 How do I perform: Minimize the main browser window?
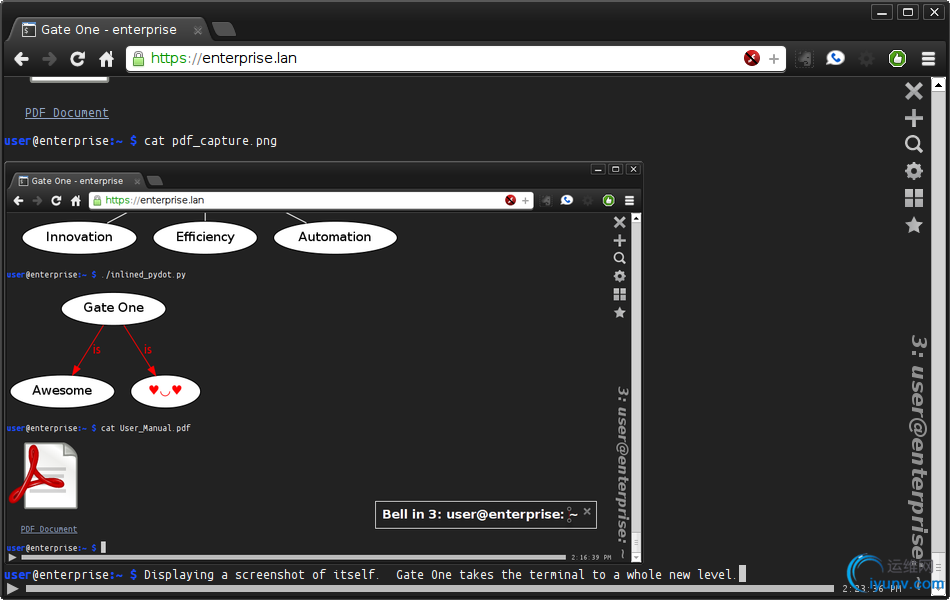coord(882,12)
